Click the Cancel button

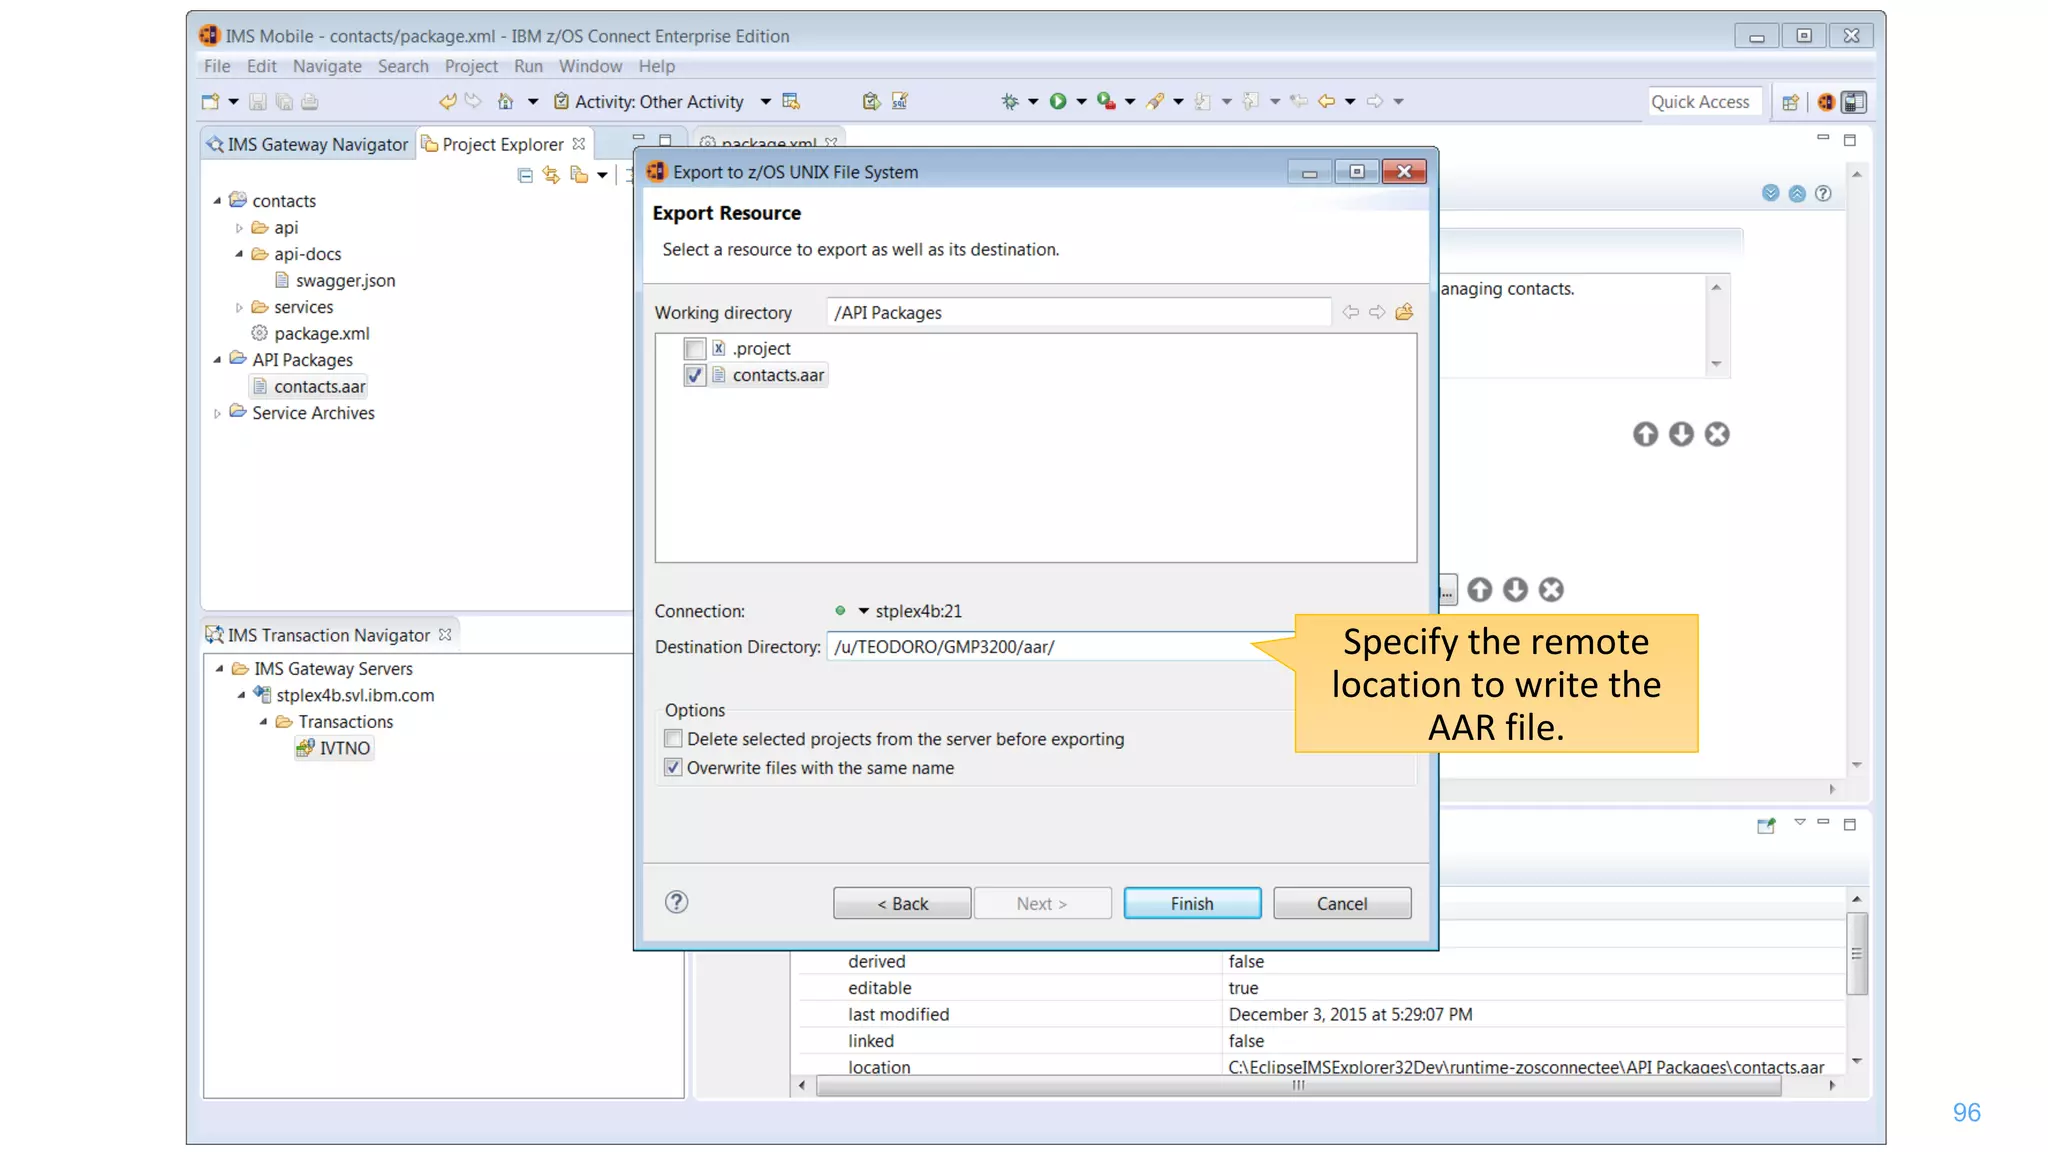click(x=1342, y=903)
